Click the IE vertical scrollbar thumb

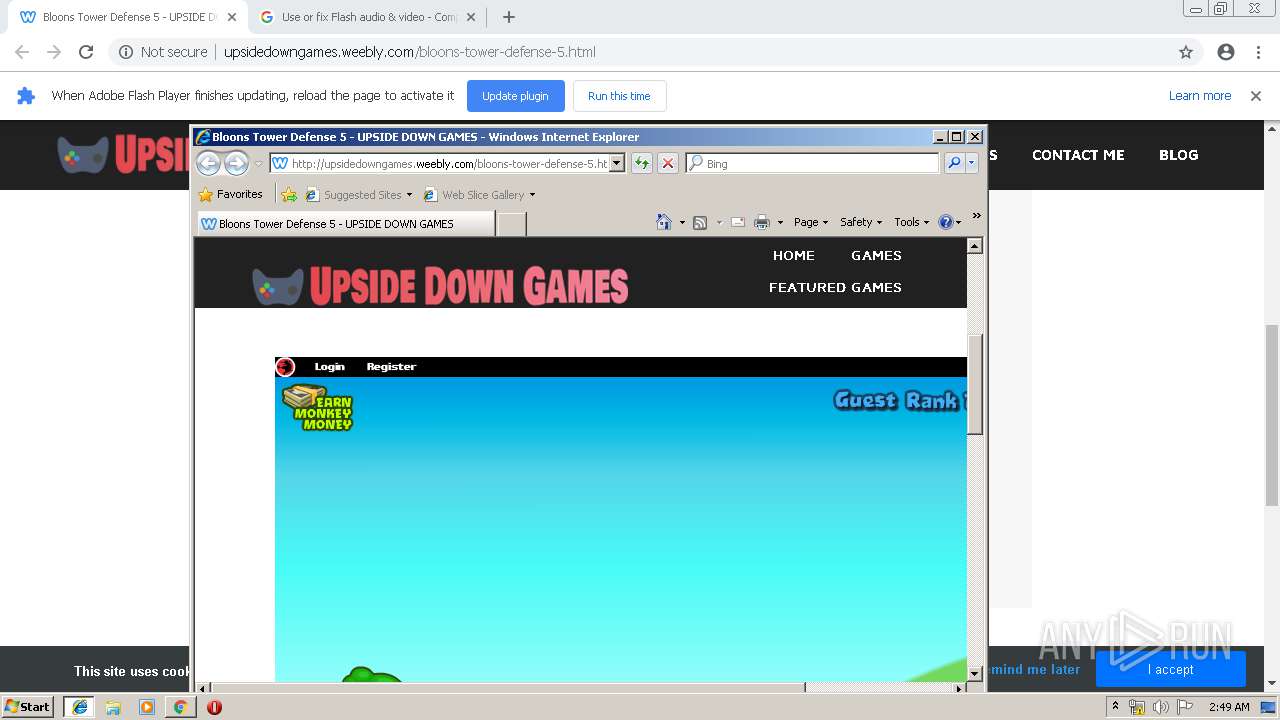[975, 384]
